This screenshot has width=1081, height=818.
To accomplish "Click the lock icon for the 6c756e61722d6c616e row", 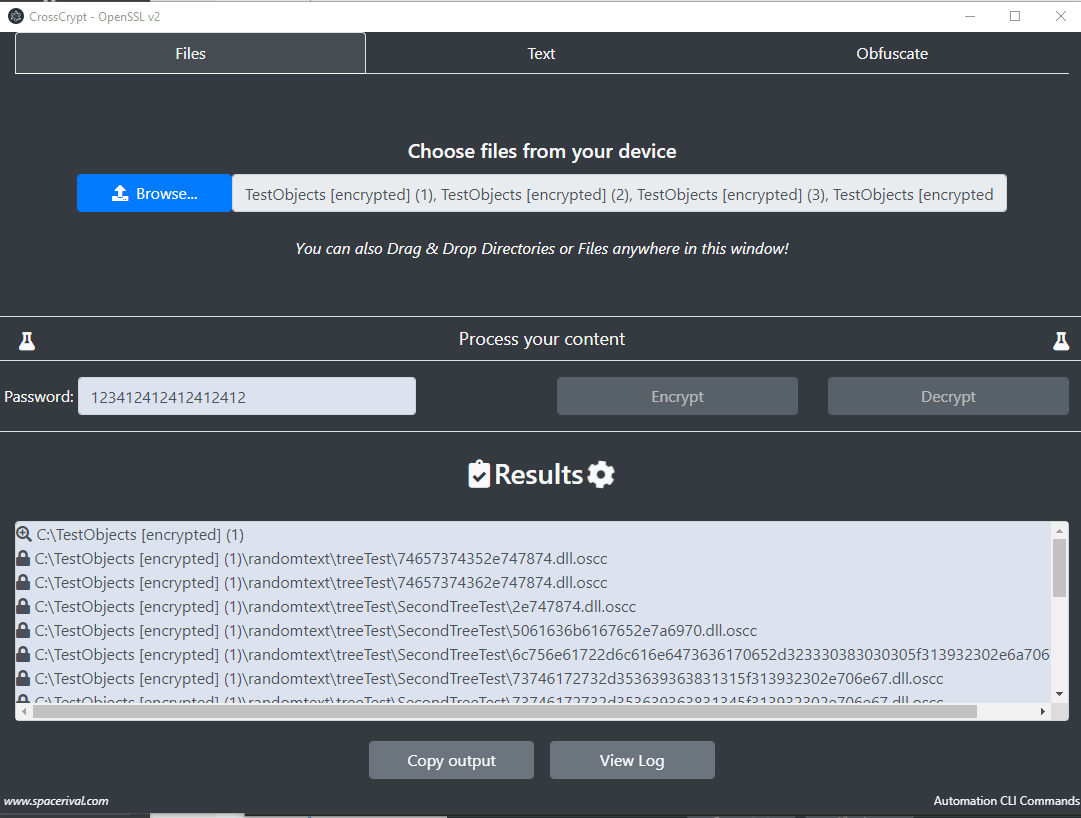I will 23,655.
